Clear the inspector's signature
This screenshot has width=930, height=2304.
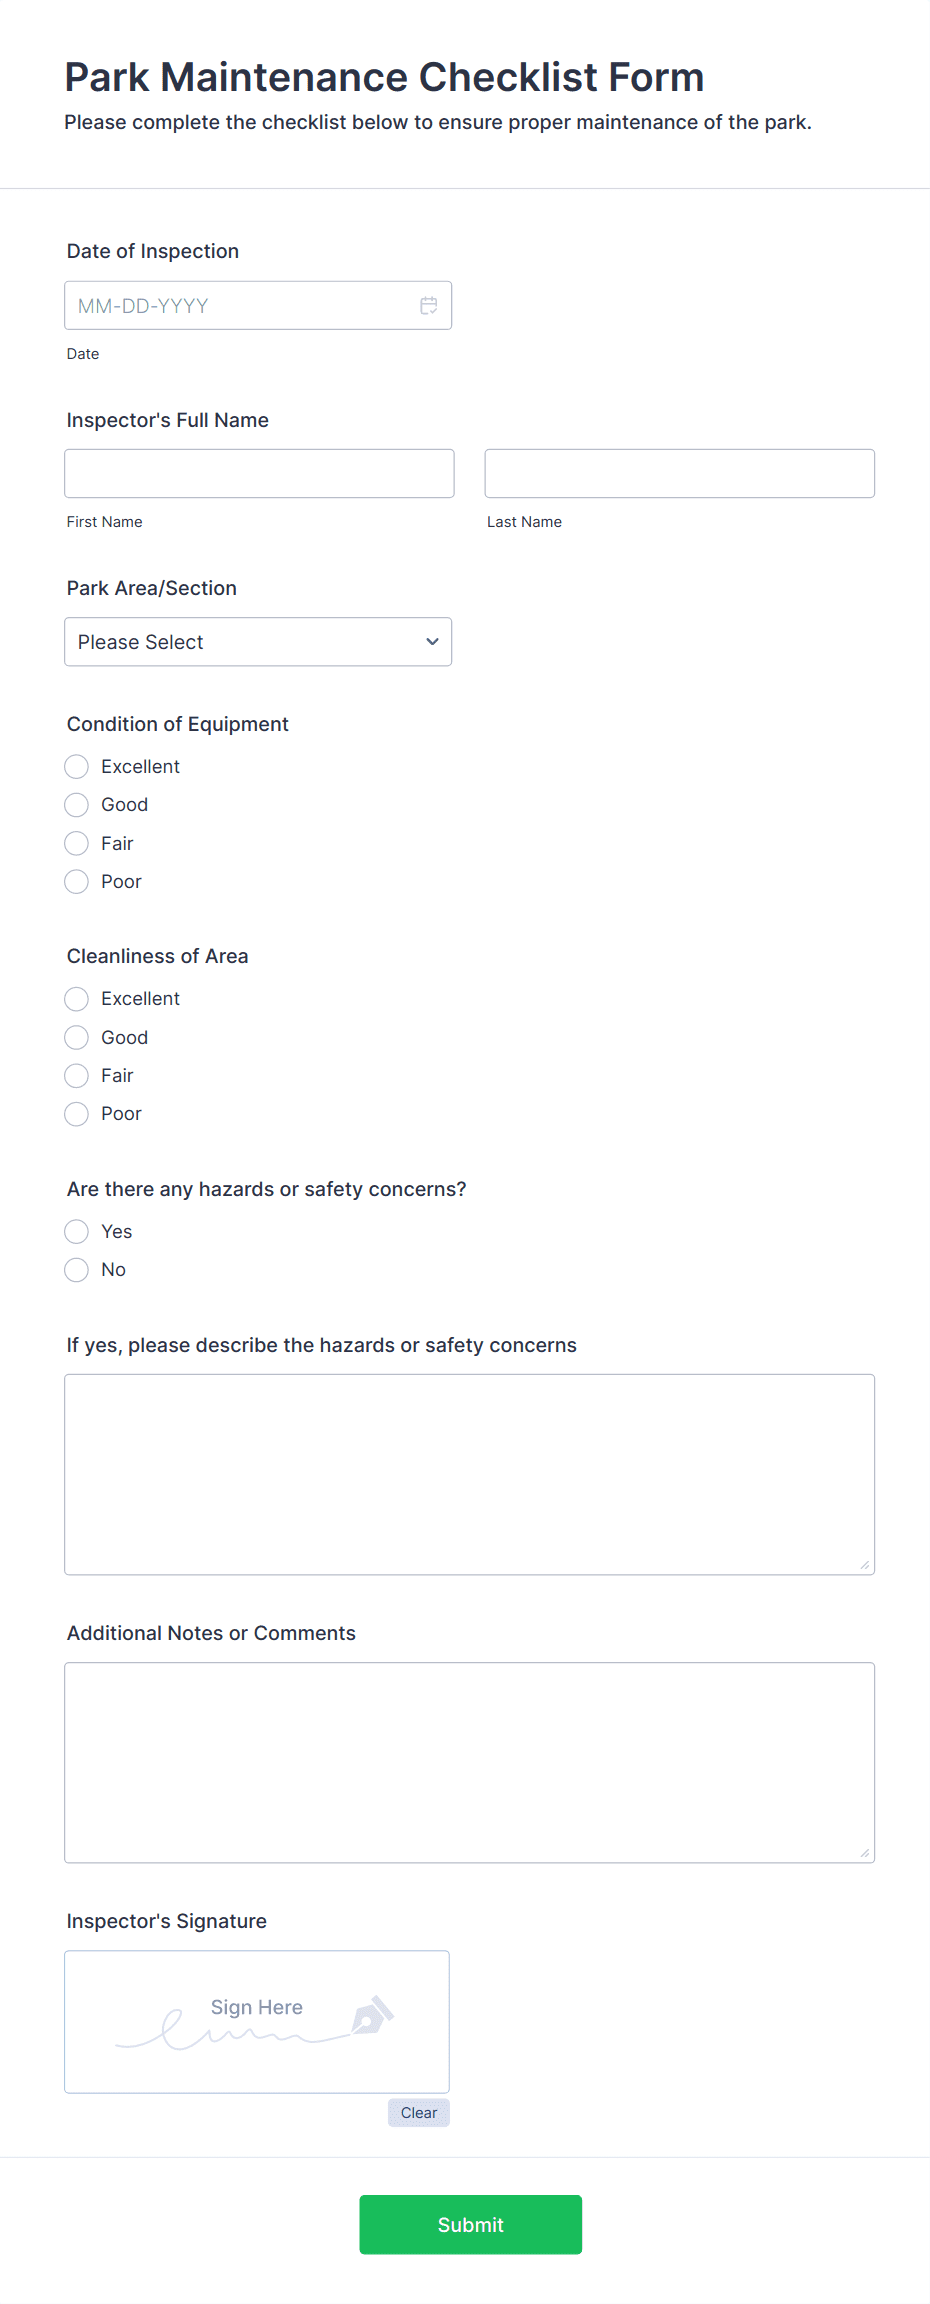click(418, 2112)
